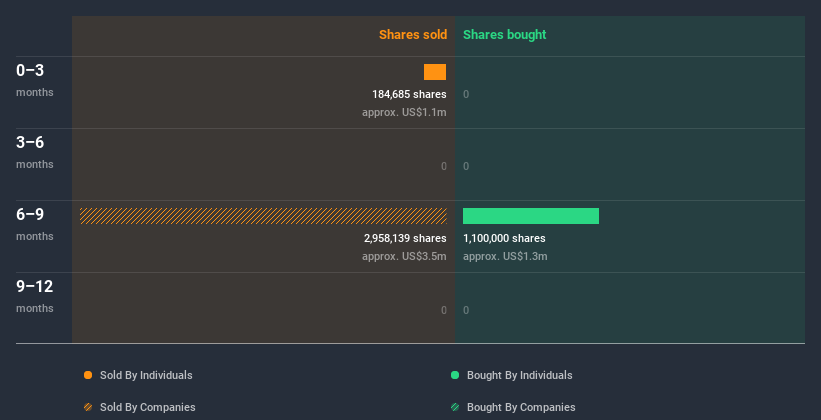Image resolution: width=821 pixels, height=420 pixels.
Task: Click the orange Sold By Individuals legend dot
Action: (x=88, y=375)
